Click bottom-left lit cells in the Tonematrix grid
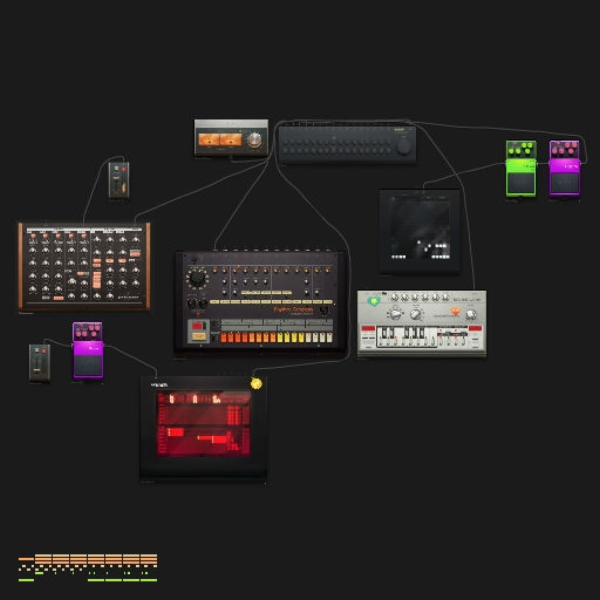600x600 pixels. pos(398,257)
